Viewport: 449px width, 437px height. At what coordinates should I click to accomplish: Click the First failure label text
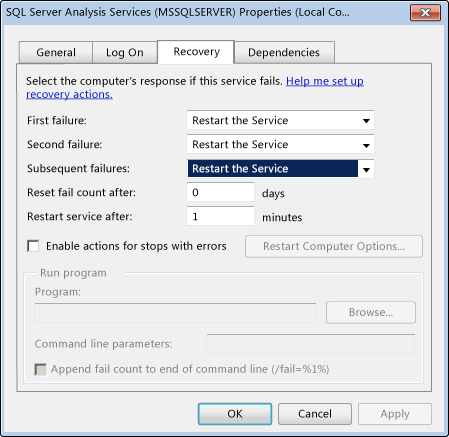57,120
